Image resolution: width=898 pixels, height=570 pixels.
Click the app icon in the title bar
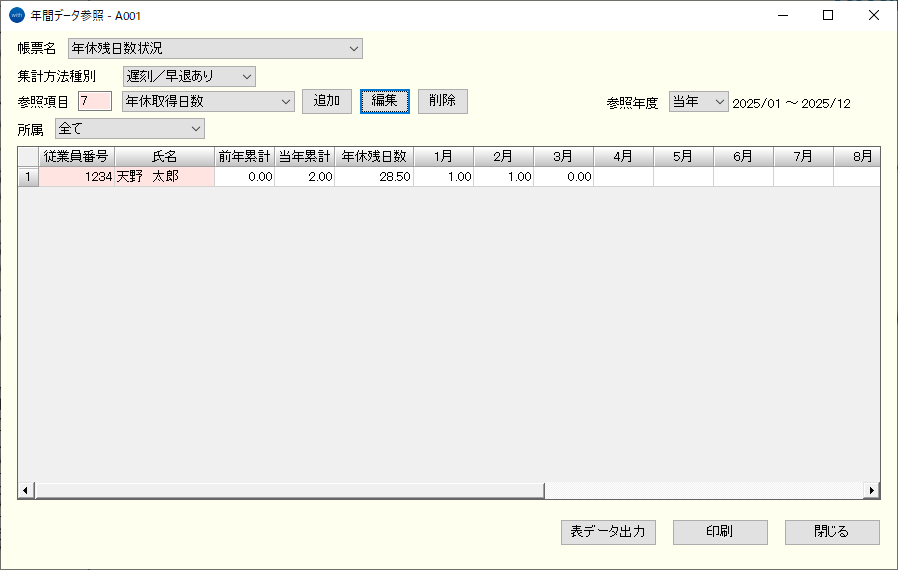17,15
